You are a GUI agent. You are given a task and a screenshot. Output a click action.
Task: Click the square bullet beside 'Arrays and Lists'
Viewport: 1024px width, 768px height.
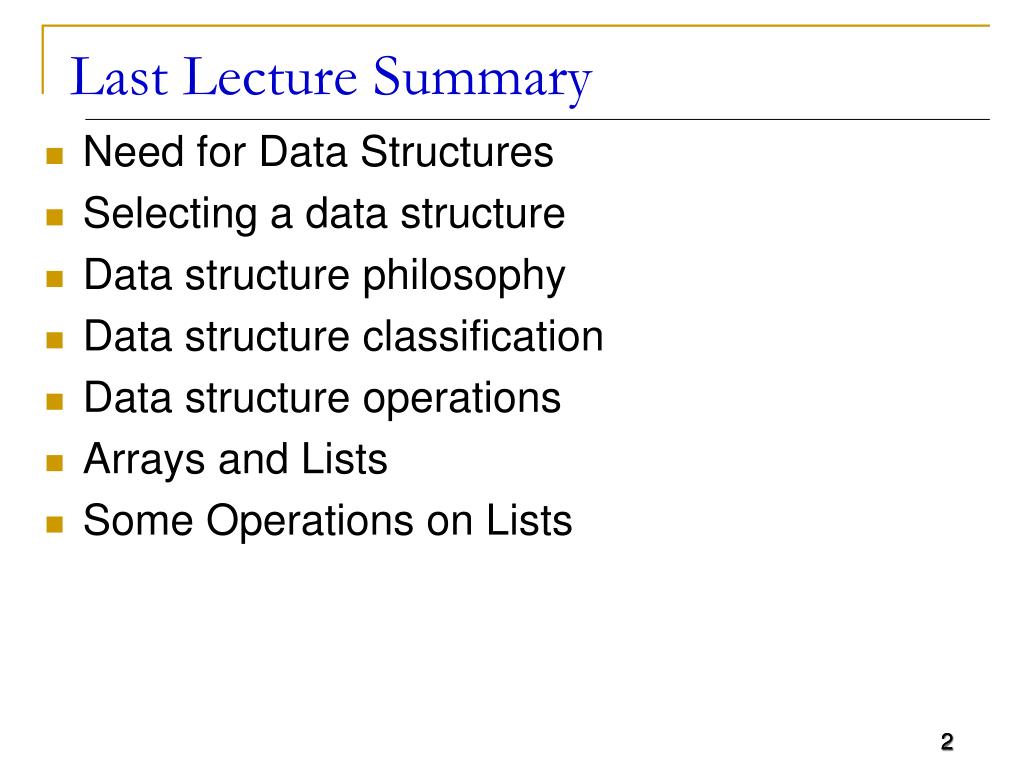pyautogui.click(x=55, y=463)
